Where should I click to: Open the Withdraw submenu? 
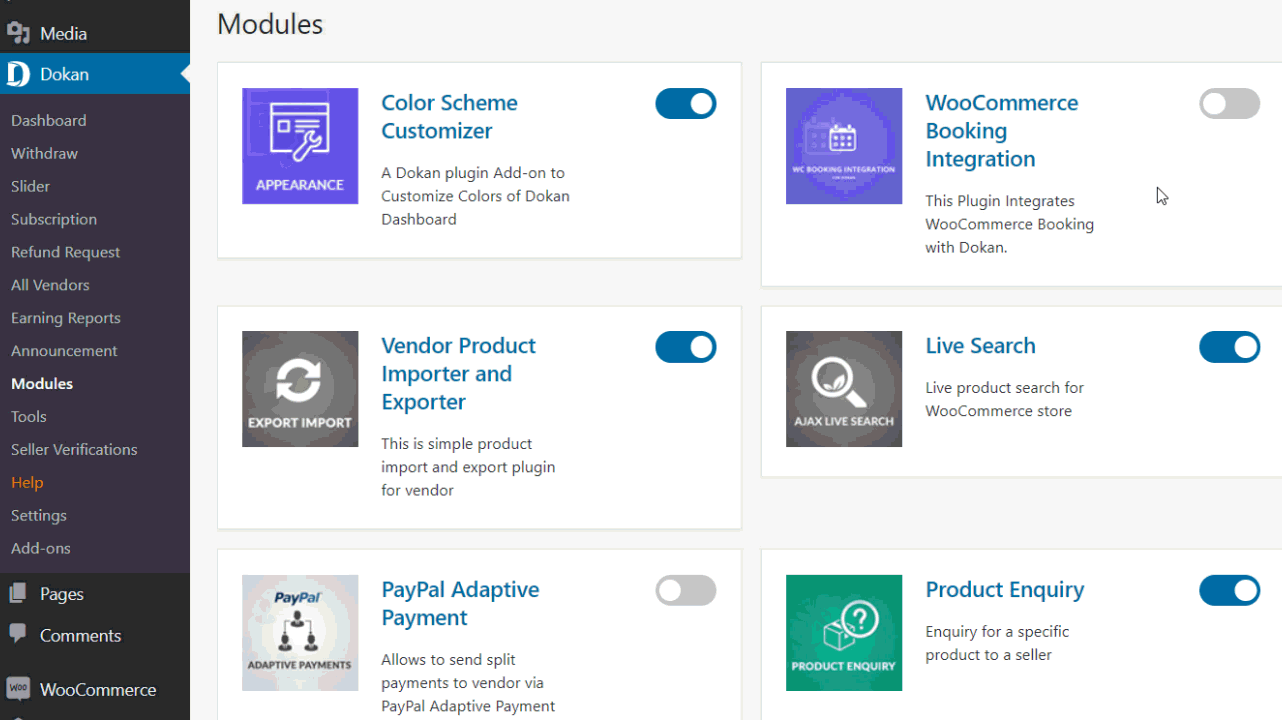click(44, 153)
